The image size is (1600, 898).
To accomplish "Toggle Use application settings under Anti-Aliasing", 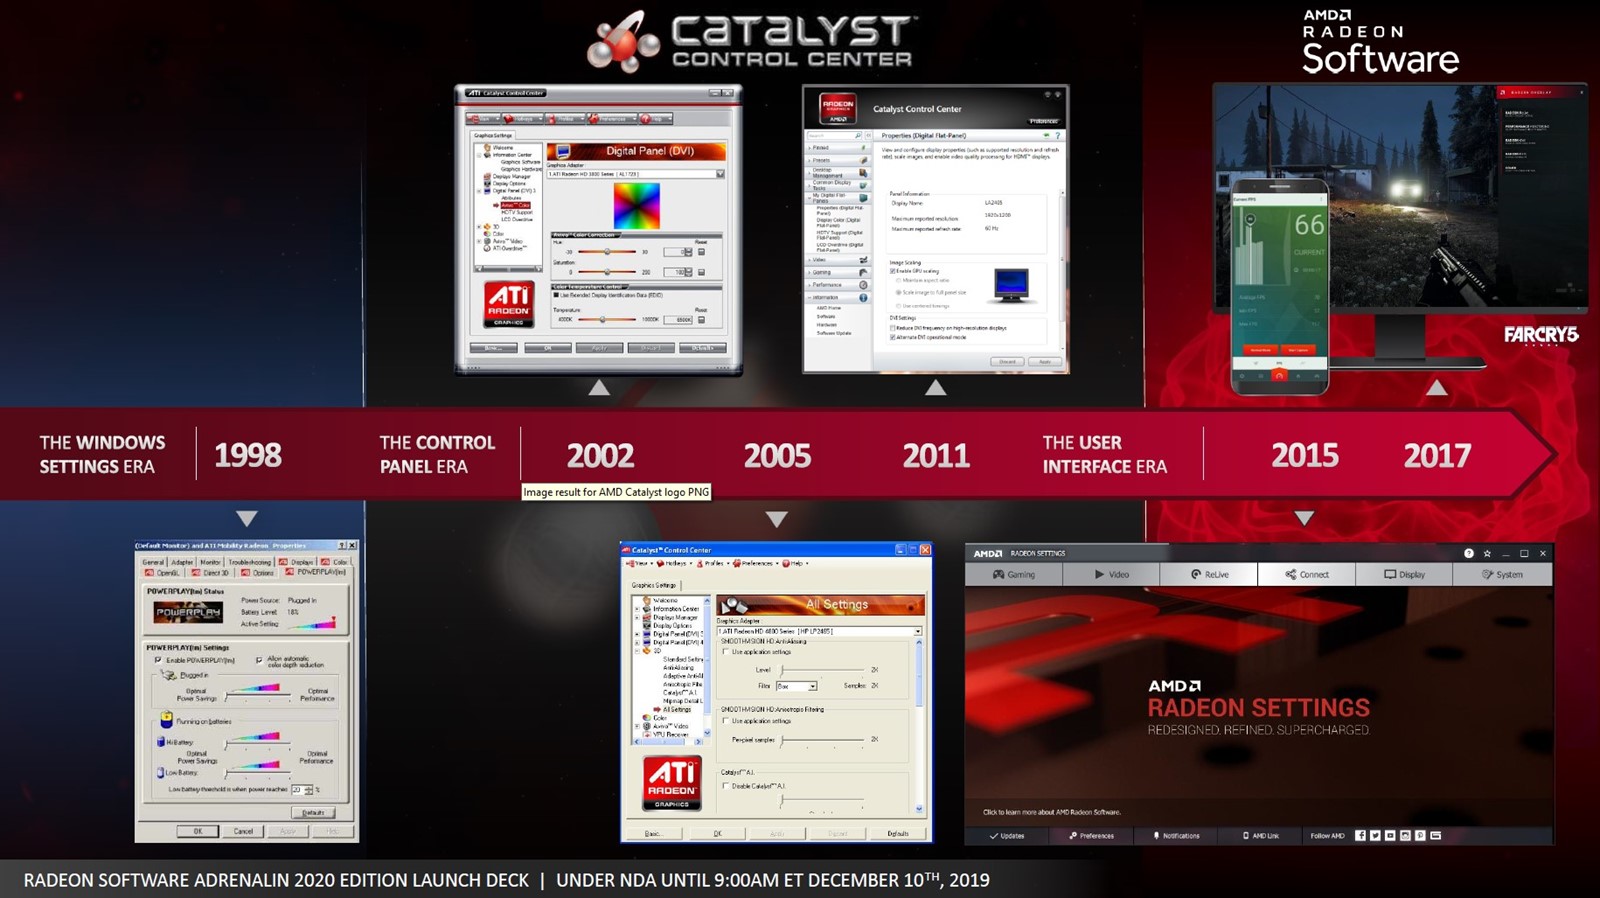I will point(726,652).
